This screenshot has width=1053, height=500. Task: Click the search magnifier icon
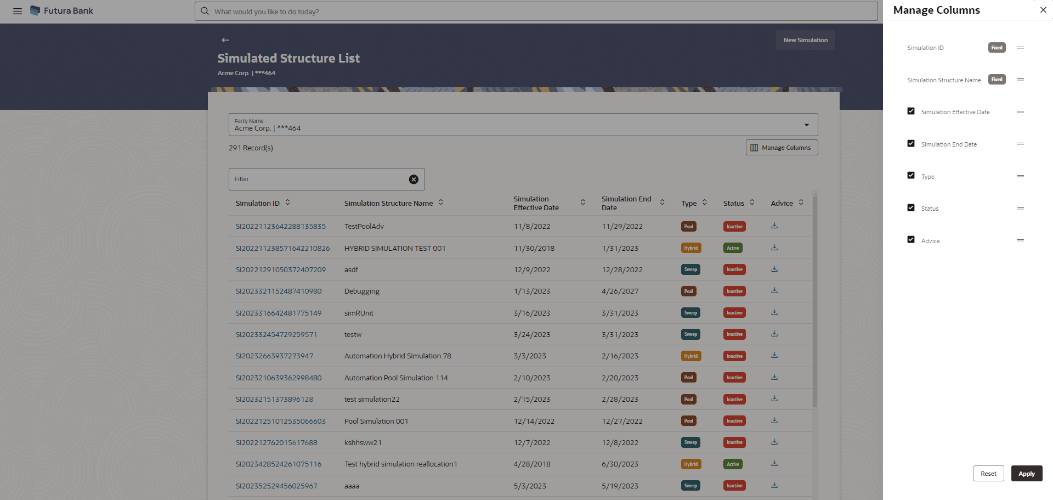204,11
